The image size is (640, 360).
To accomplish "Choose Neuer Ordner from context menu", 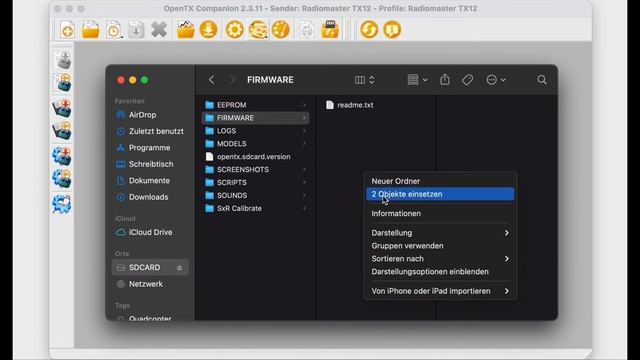I will pos(440,181).
